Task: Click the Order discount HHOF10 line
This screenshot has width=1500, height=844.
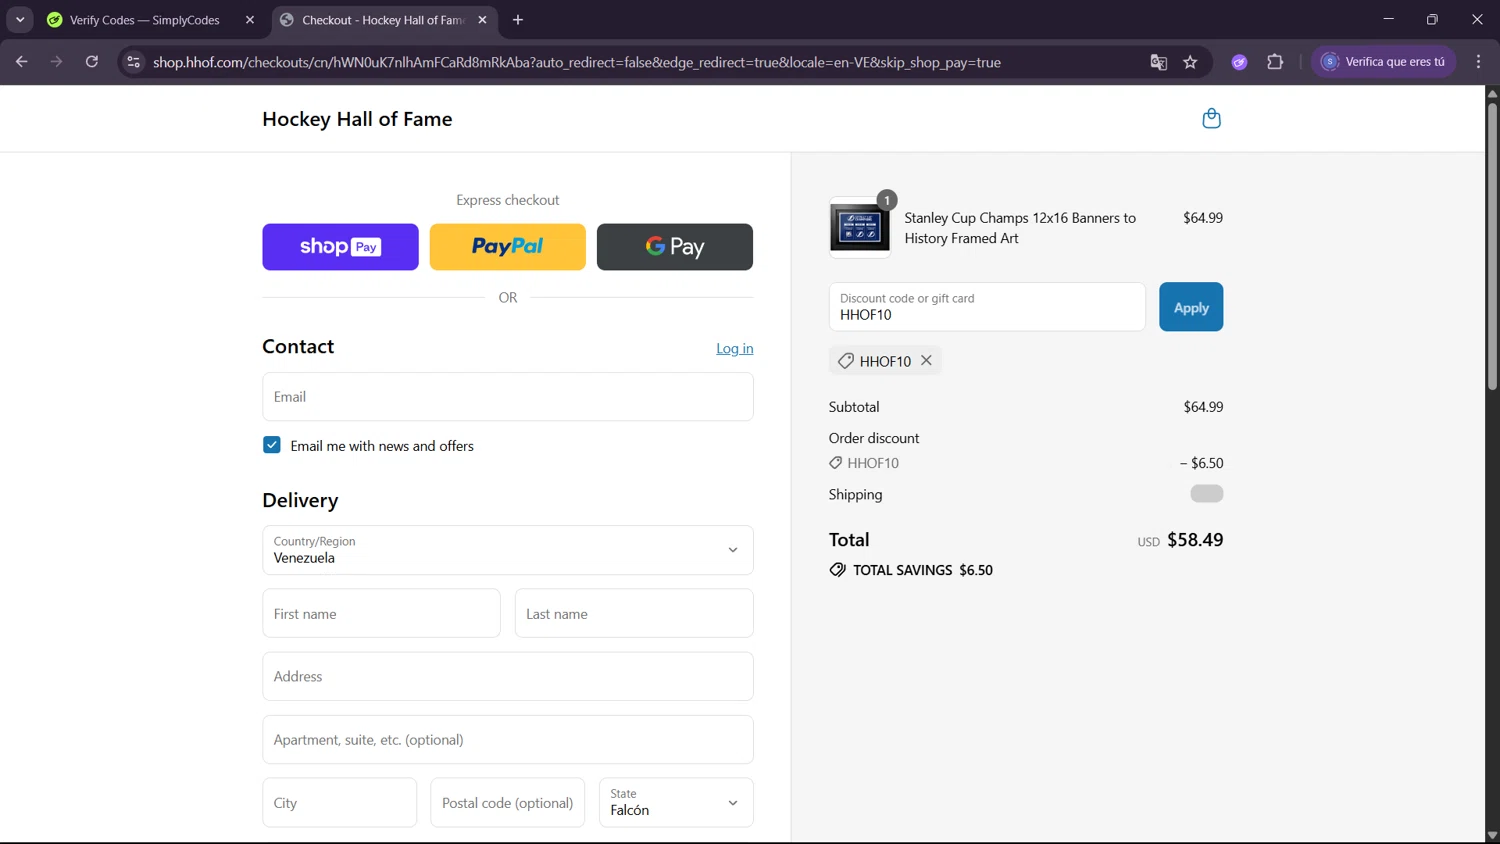Action: [1026, 463]
